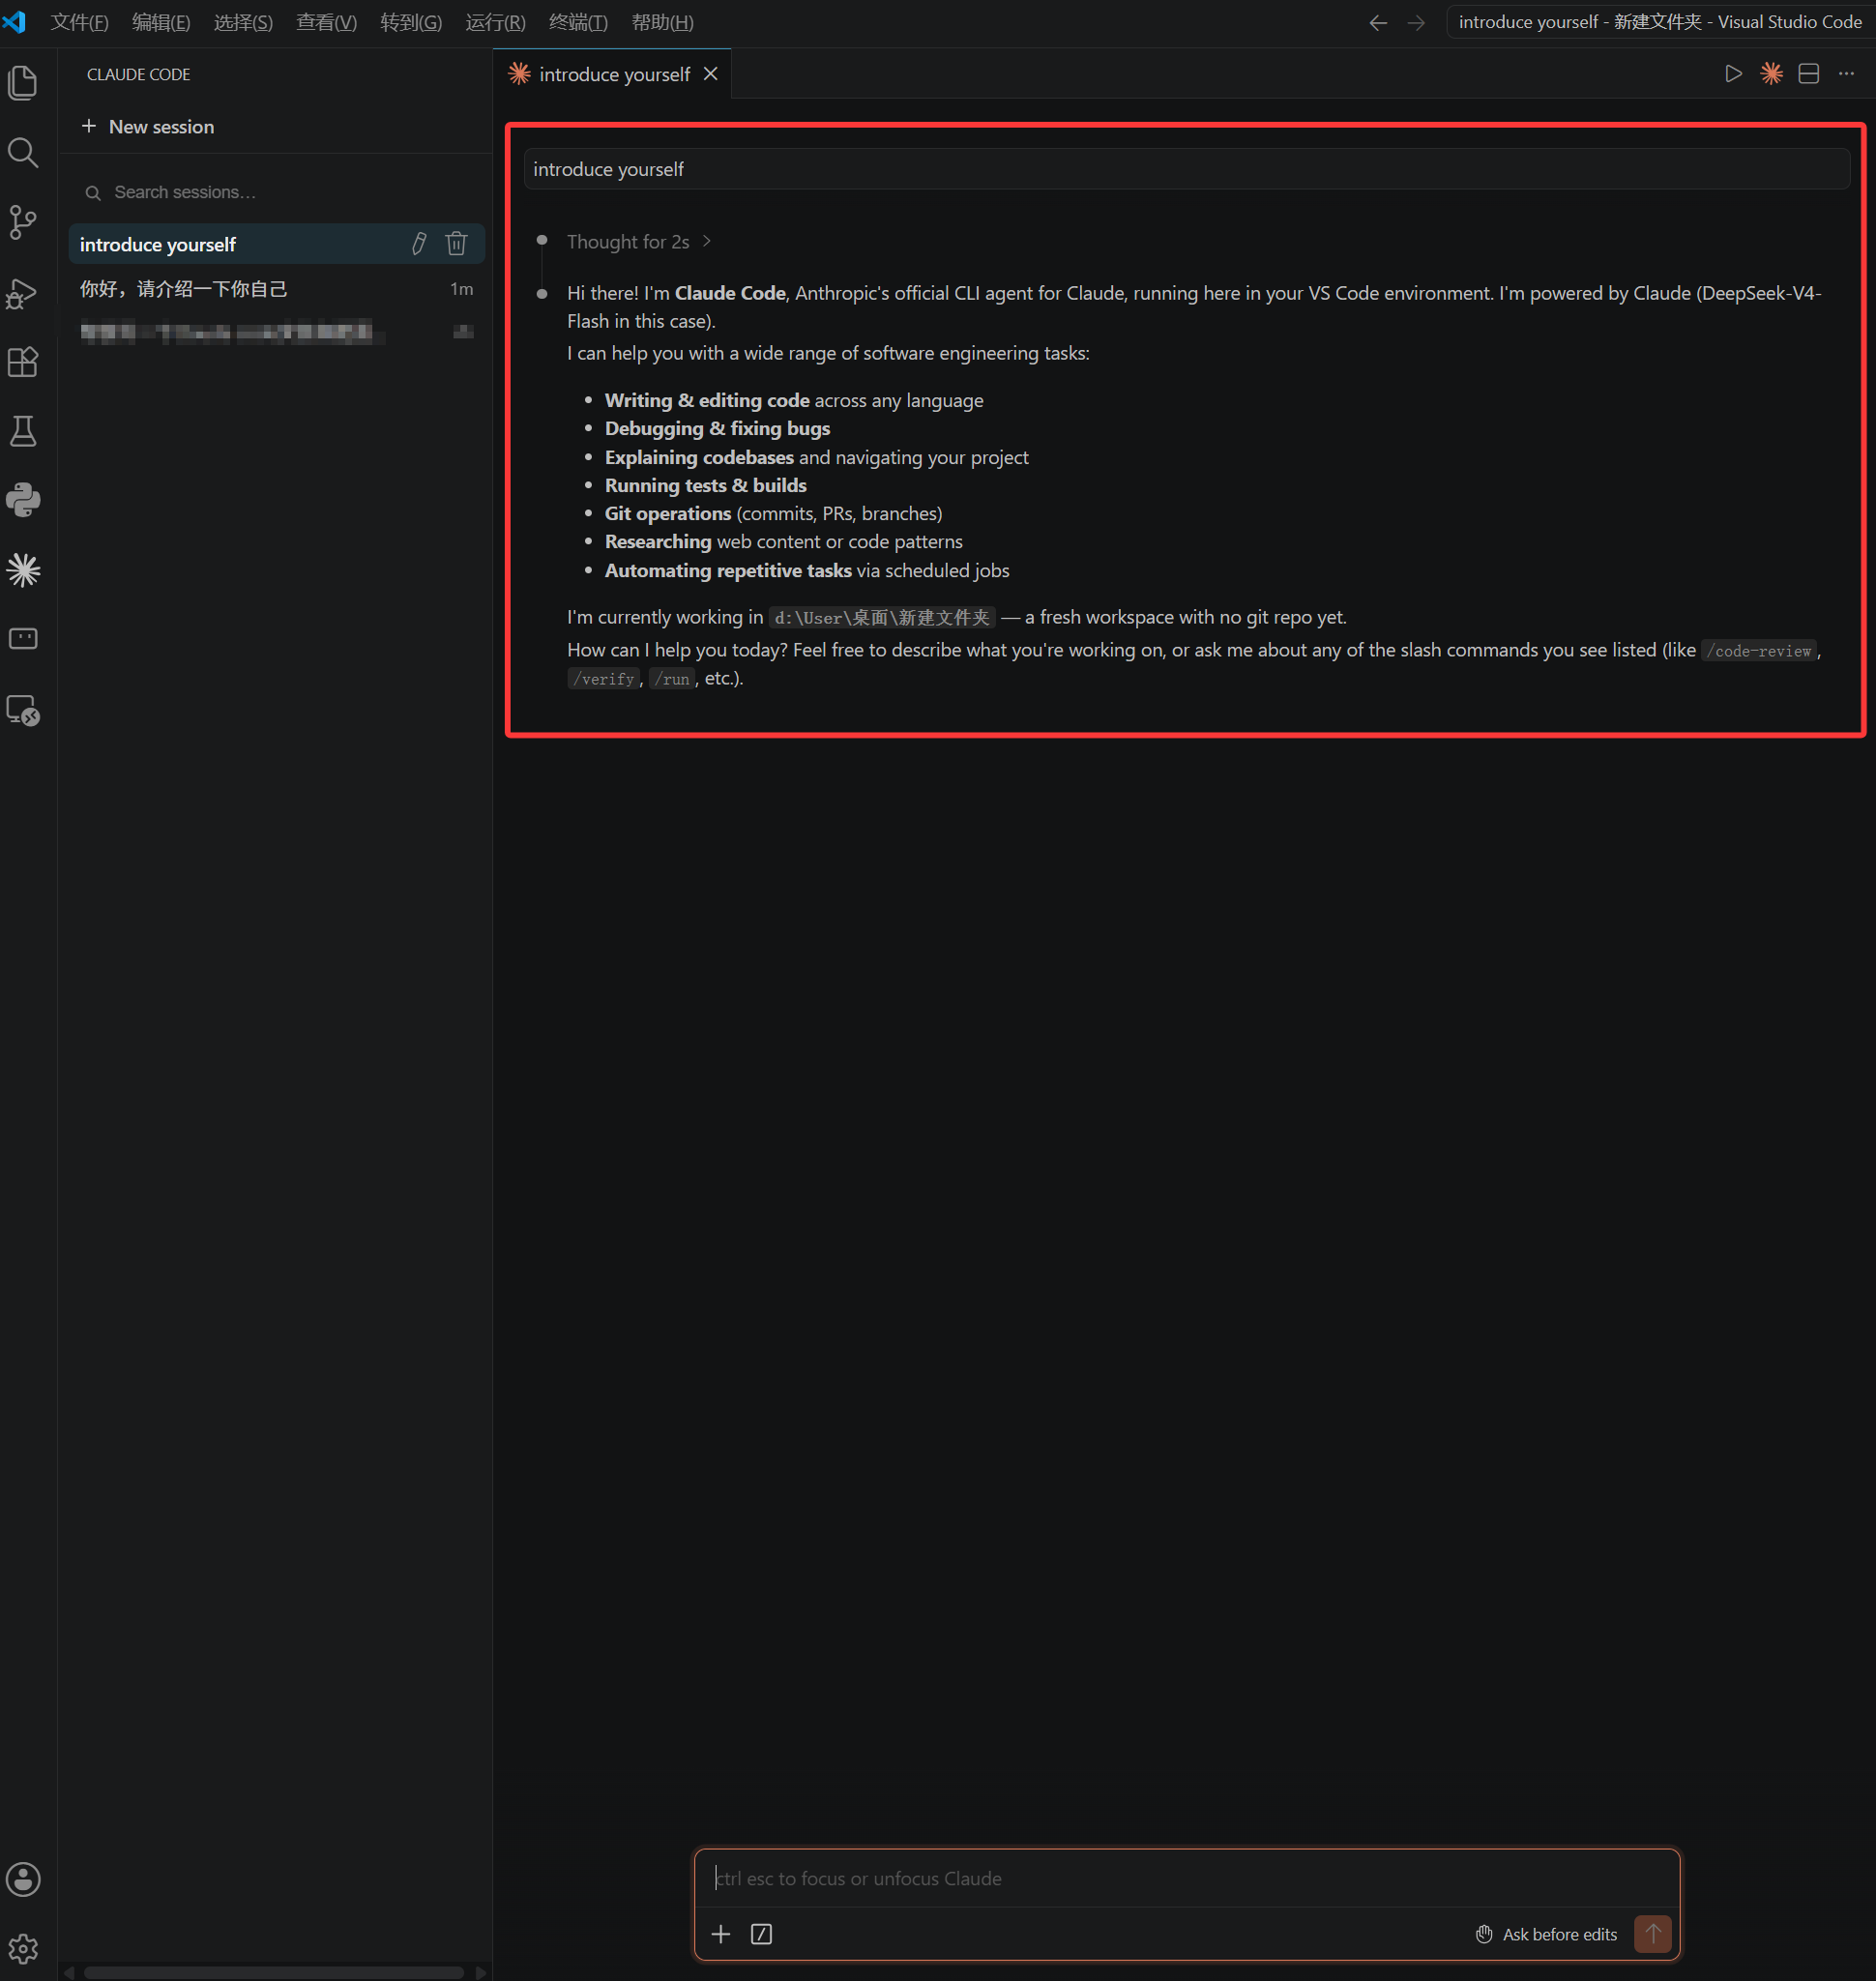
Task: Open the 帮助(H) menu
Action: tap(662, 22)
